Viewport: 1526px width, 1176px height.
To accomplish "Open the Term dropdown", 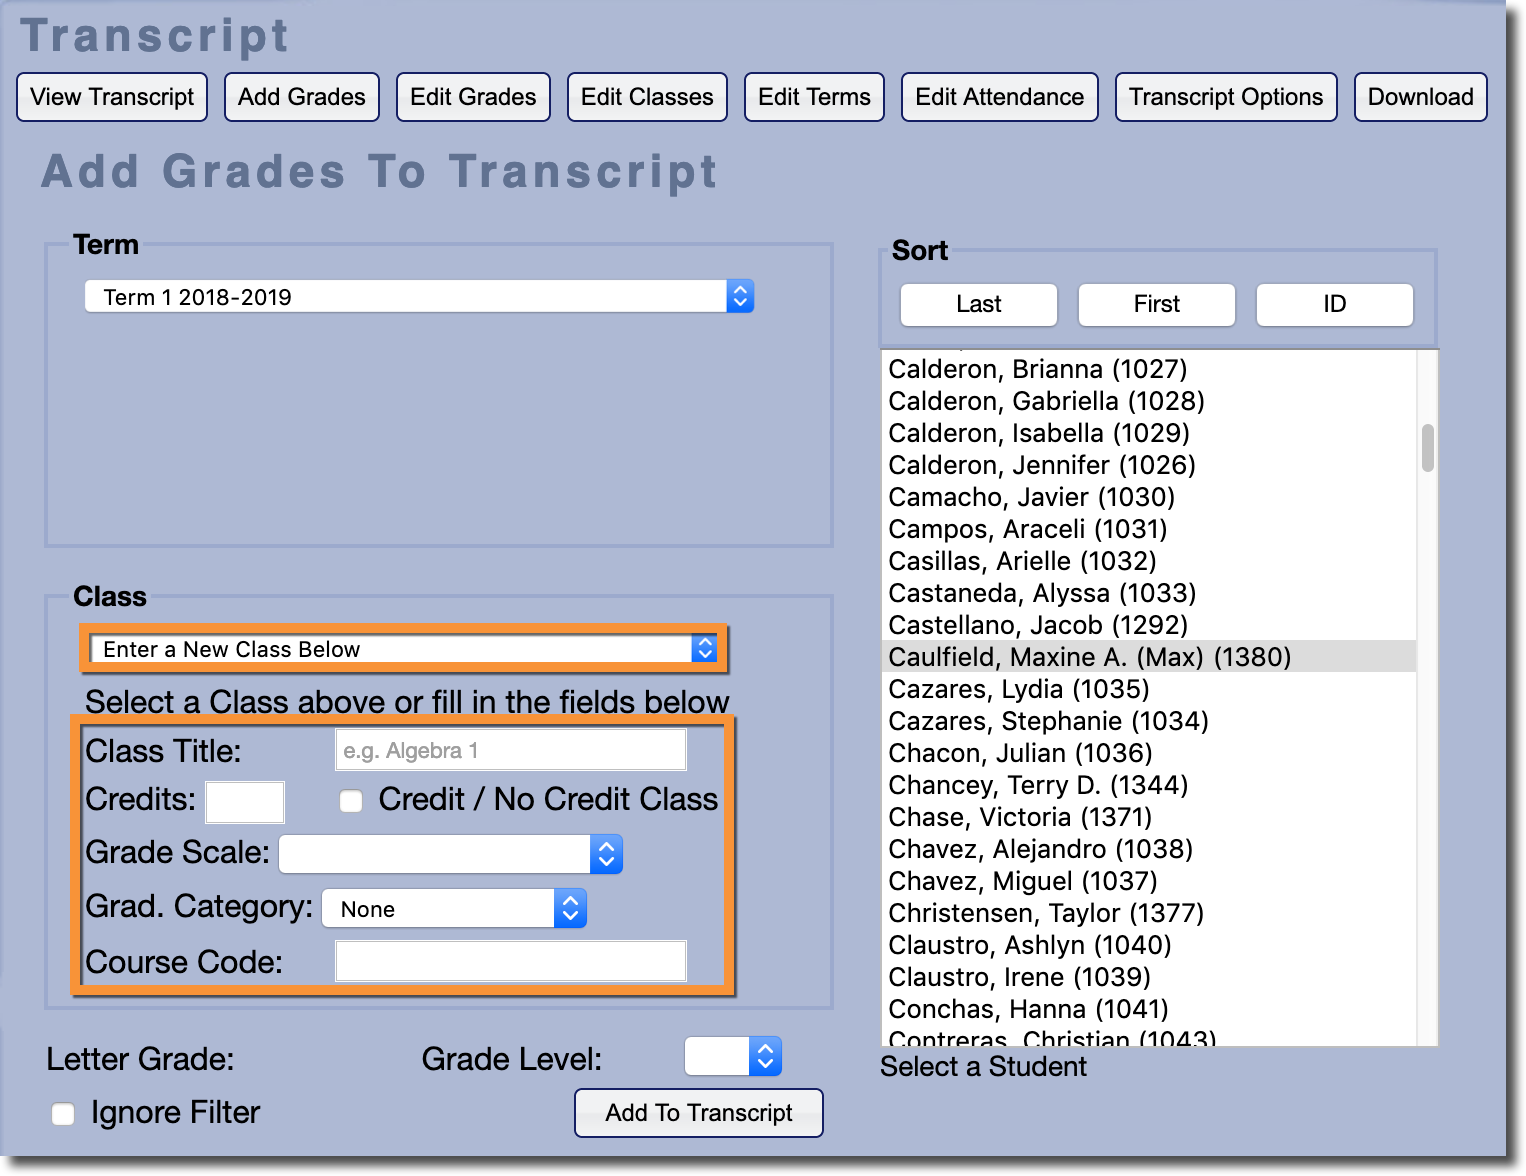I will (419, 297).
